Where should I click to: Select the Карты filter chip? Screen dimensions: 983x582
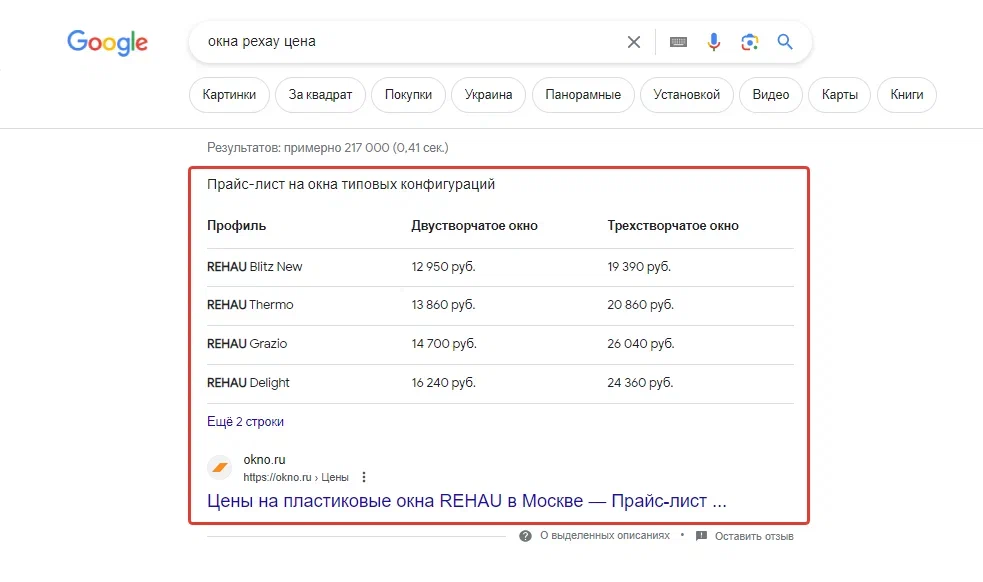click(x=839, y=95)
